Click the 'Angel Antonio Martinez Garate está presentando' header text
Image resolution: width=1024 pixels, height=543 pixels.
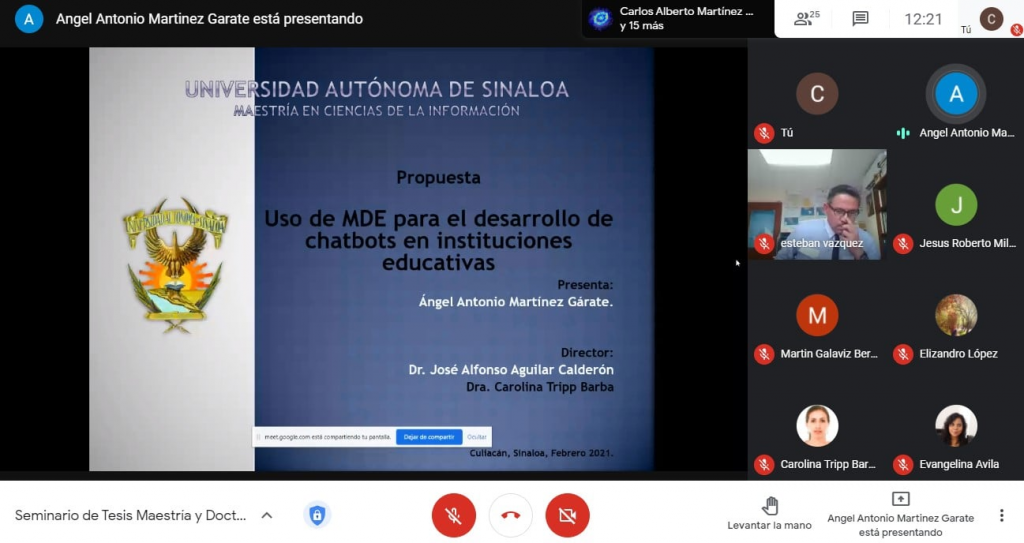[x=209, y=19]
